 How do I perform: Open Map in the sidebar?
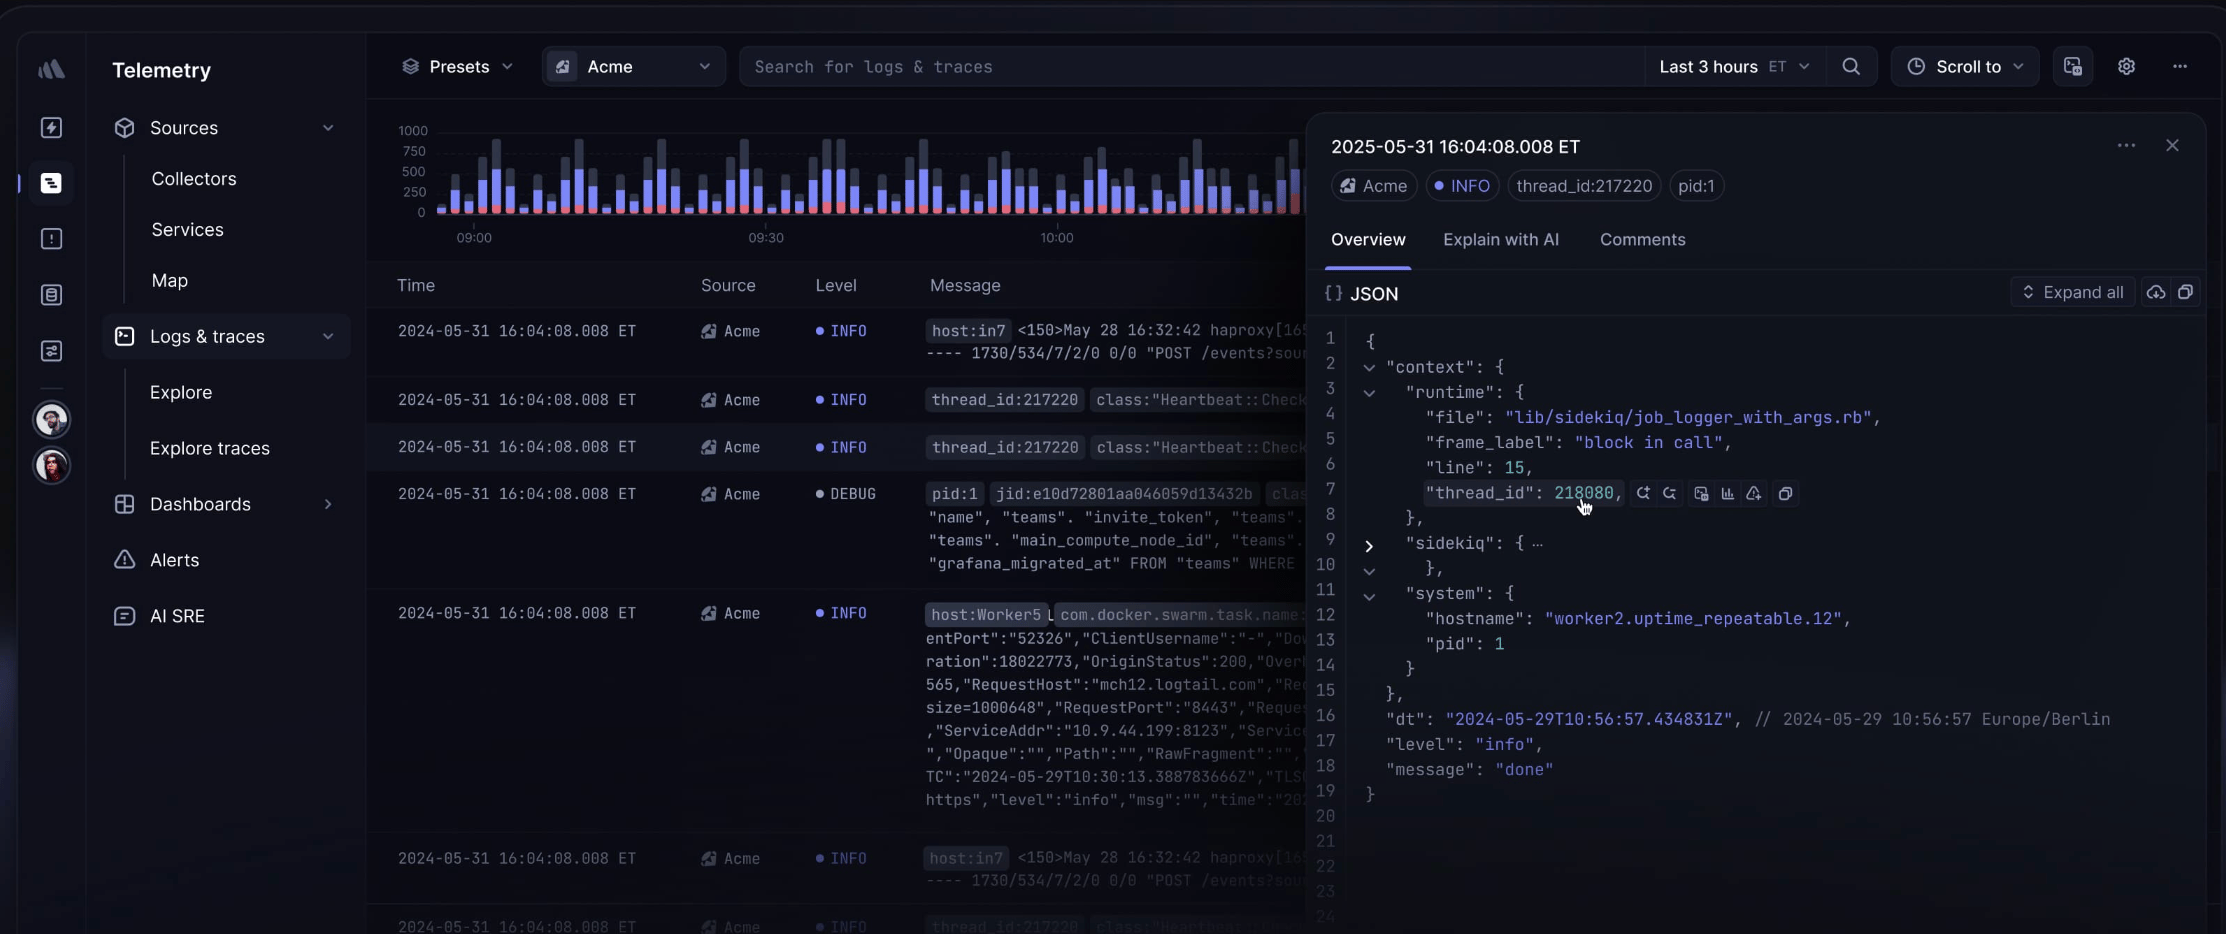[169, 281]
